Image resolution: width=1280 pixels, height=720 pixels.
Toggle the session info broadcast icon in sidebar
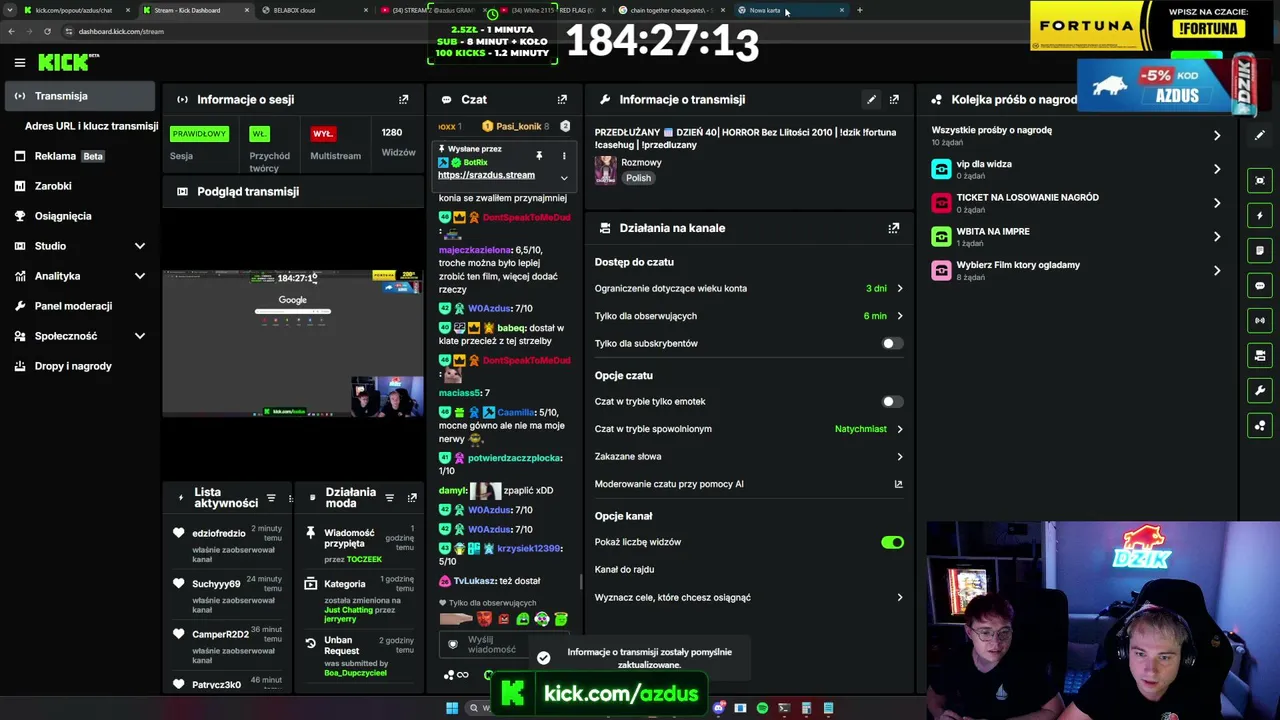[1260, 321]
